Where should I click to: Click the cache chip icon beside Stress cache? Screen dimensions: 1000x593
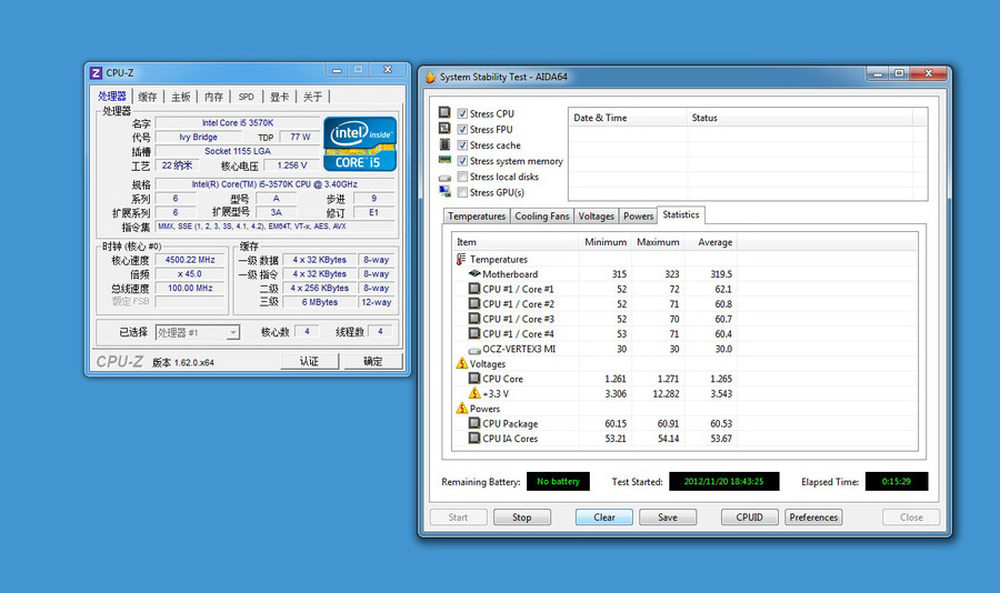coord(445,144)
